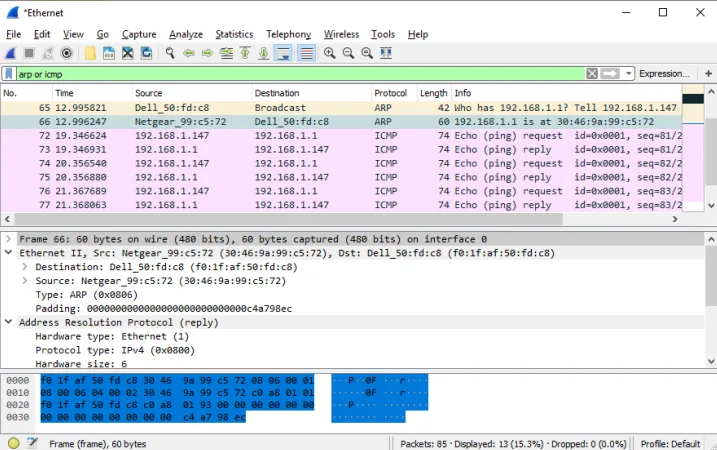Open the recent display filters dropdown
The width and height of the screenshot is (717, 450).
click(628, 74)
